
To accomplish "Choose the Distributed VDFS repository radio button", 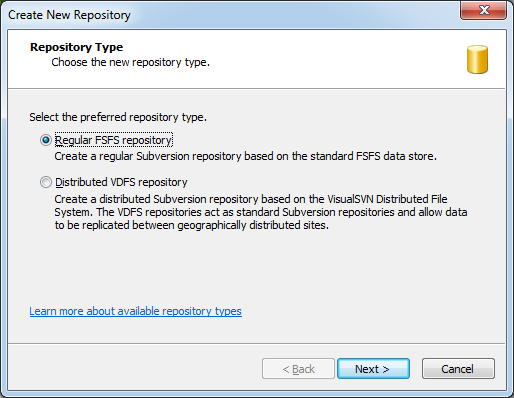I will tap(46, 182).
